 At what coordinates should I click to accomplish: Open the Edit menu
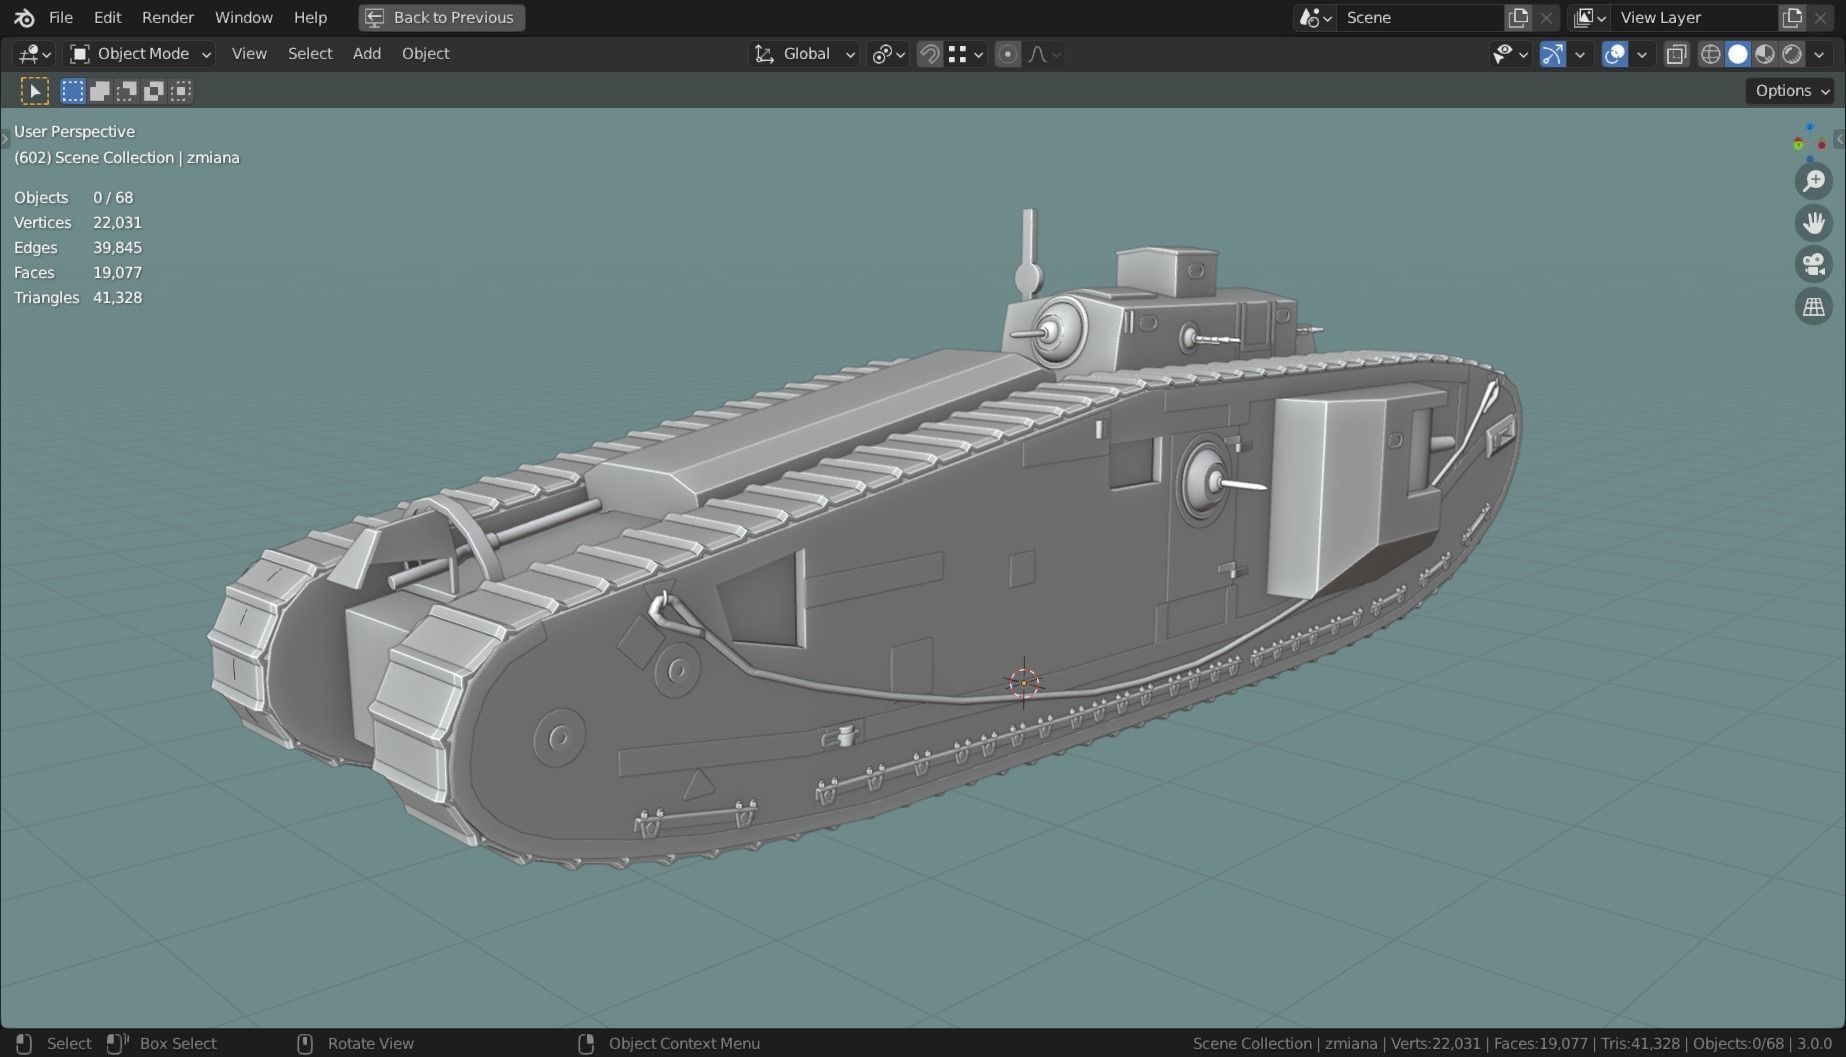click(107, 18)
